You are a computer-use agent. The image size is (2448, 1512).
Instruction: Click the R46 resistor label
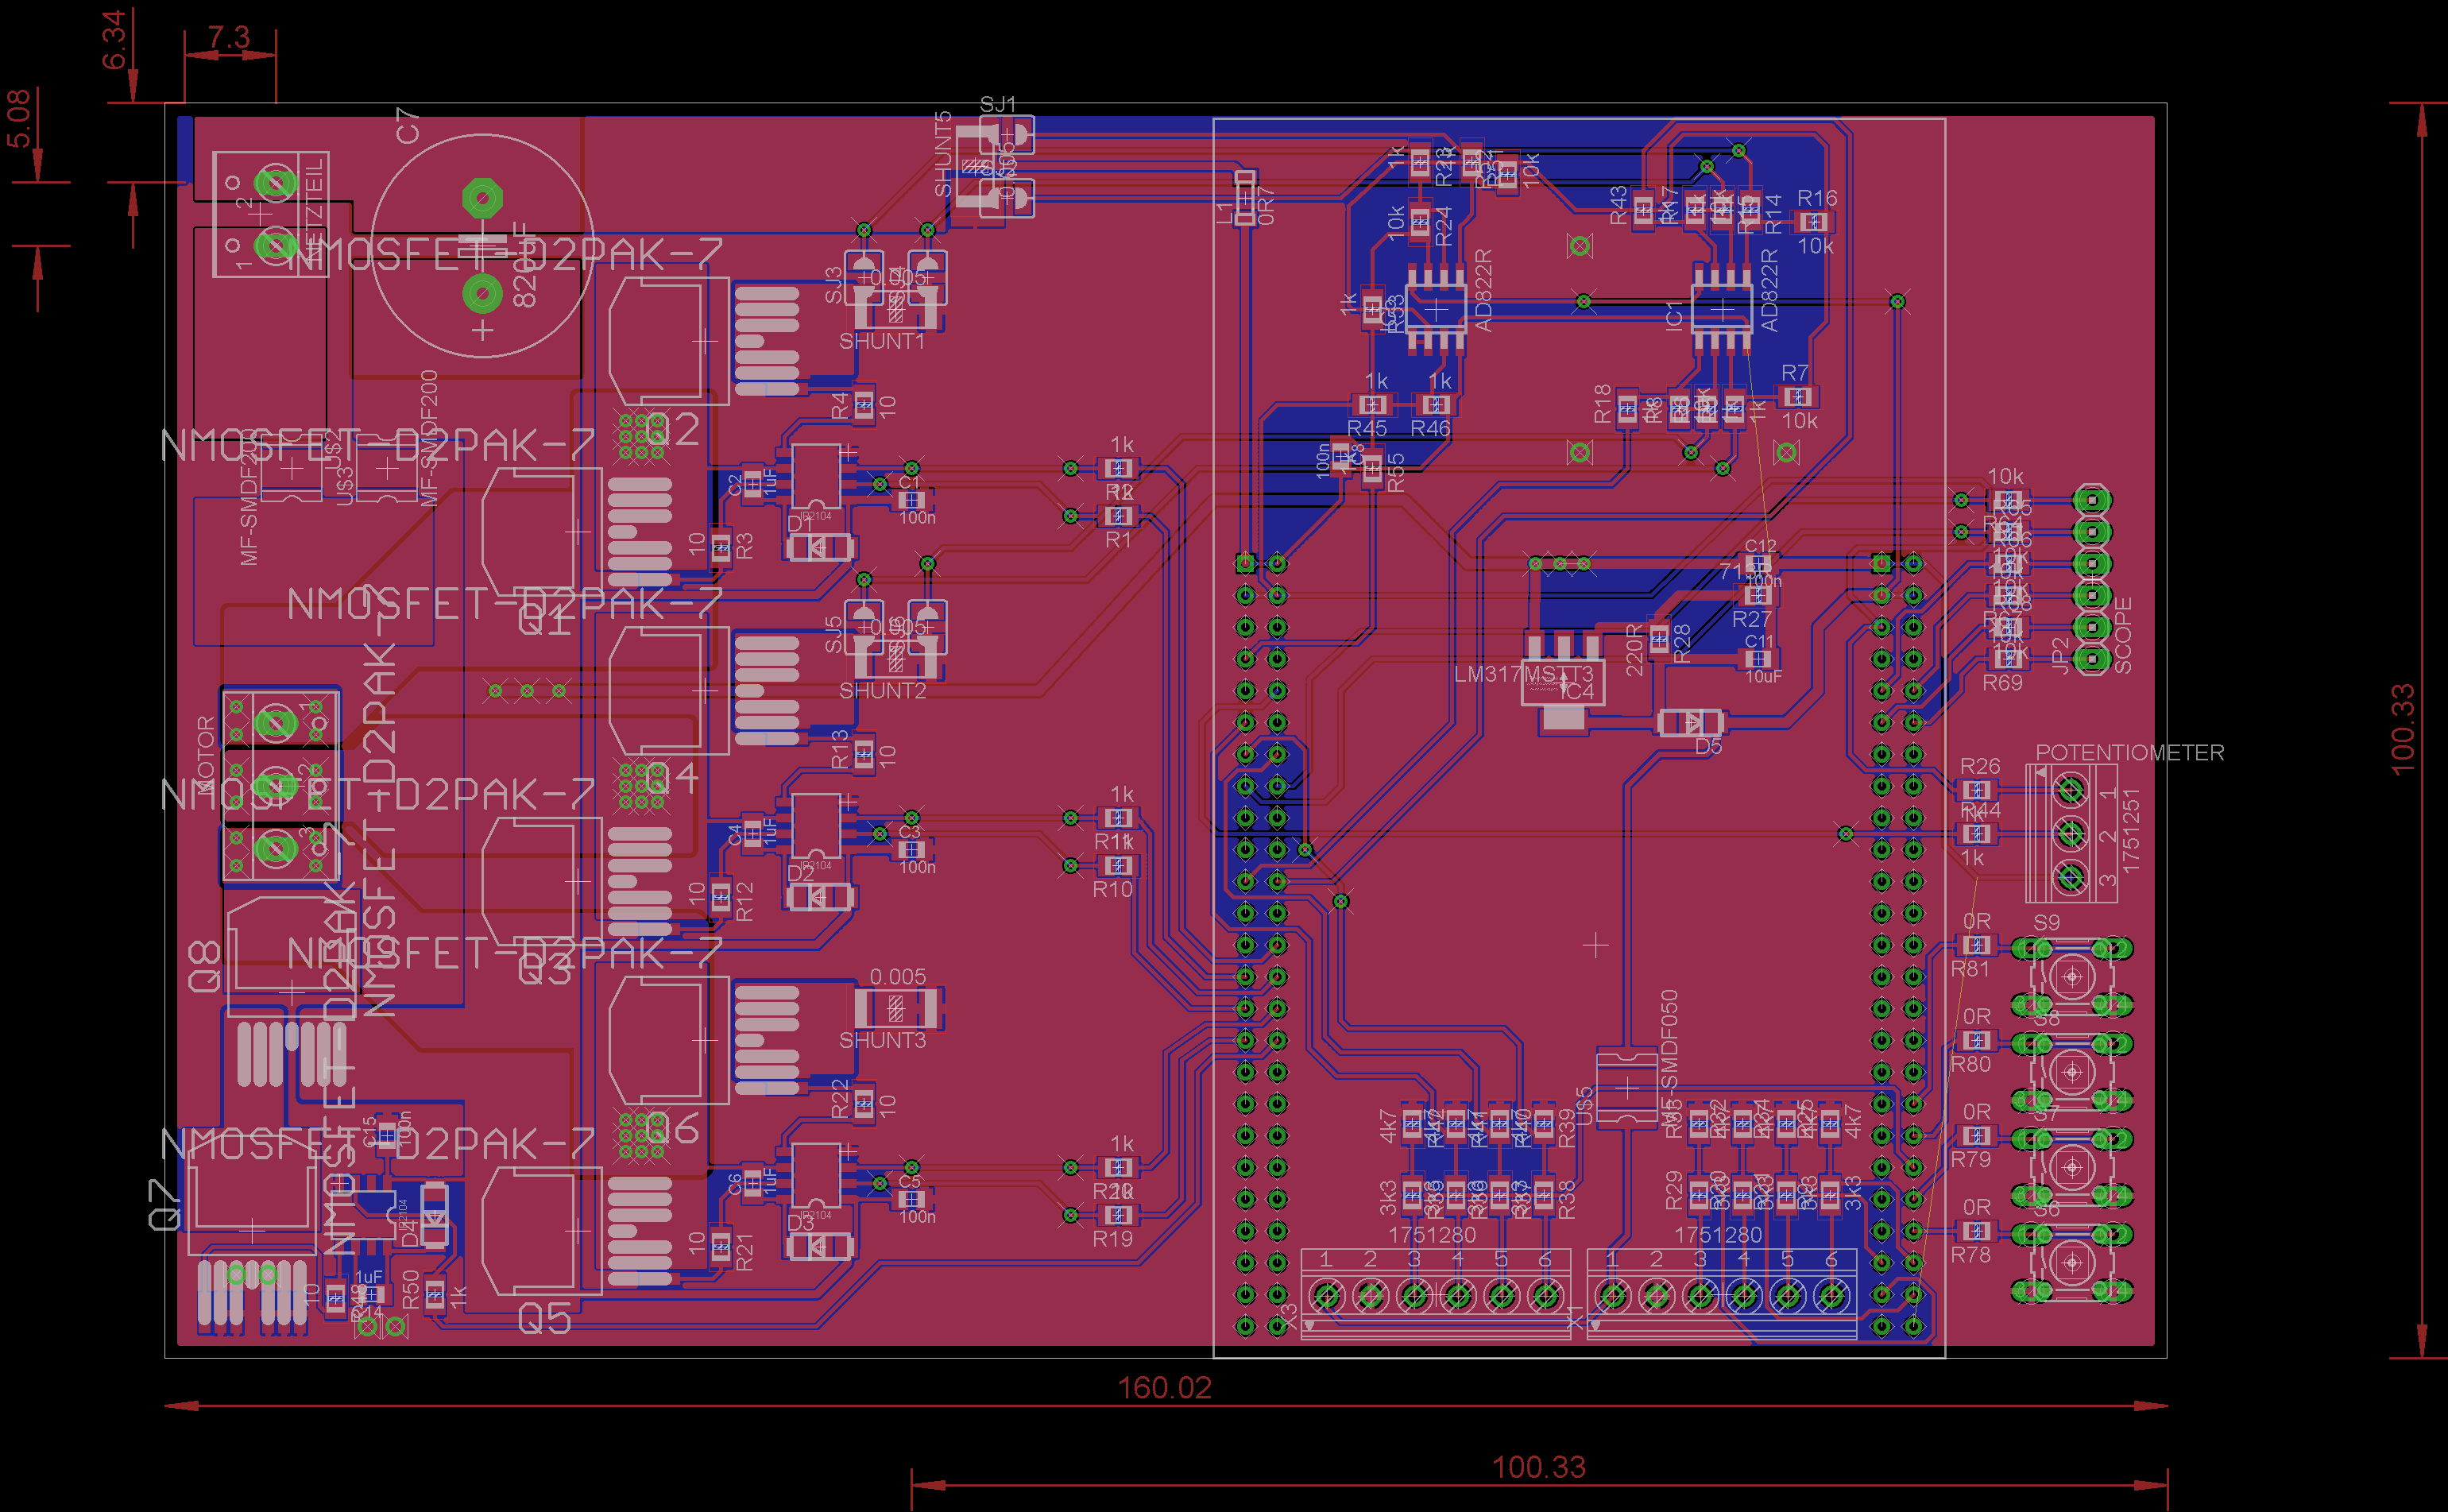tap(1430, 428)
